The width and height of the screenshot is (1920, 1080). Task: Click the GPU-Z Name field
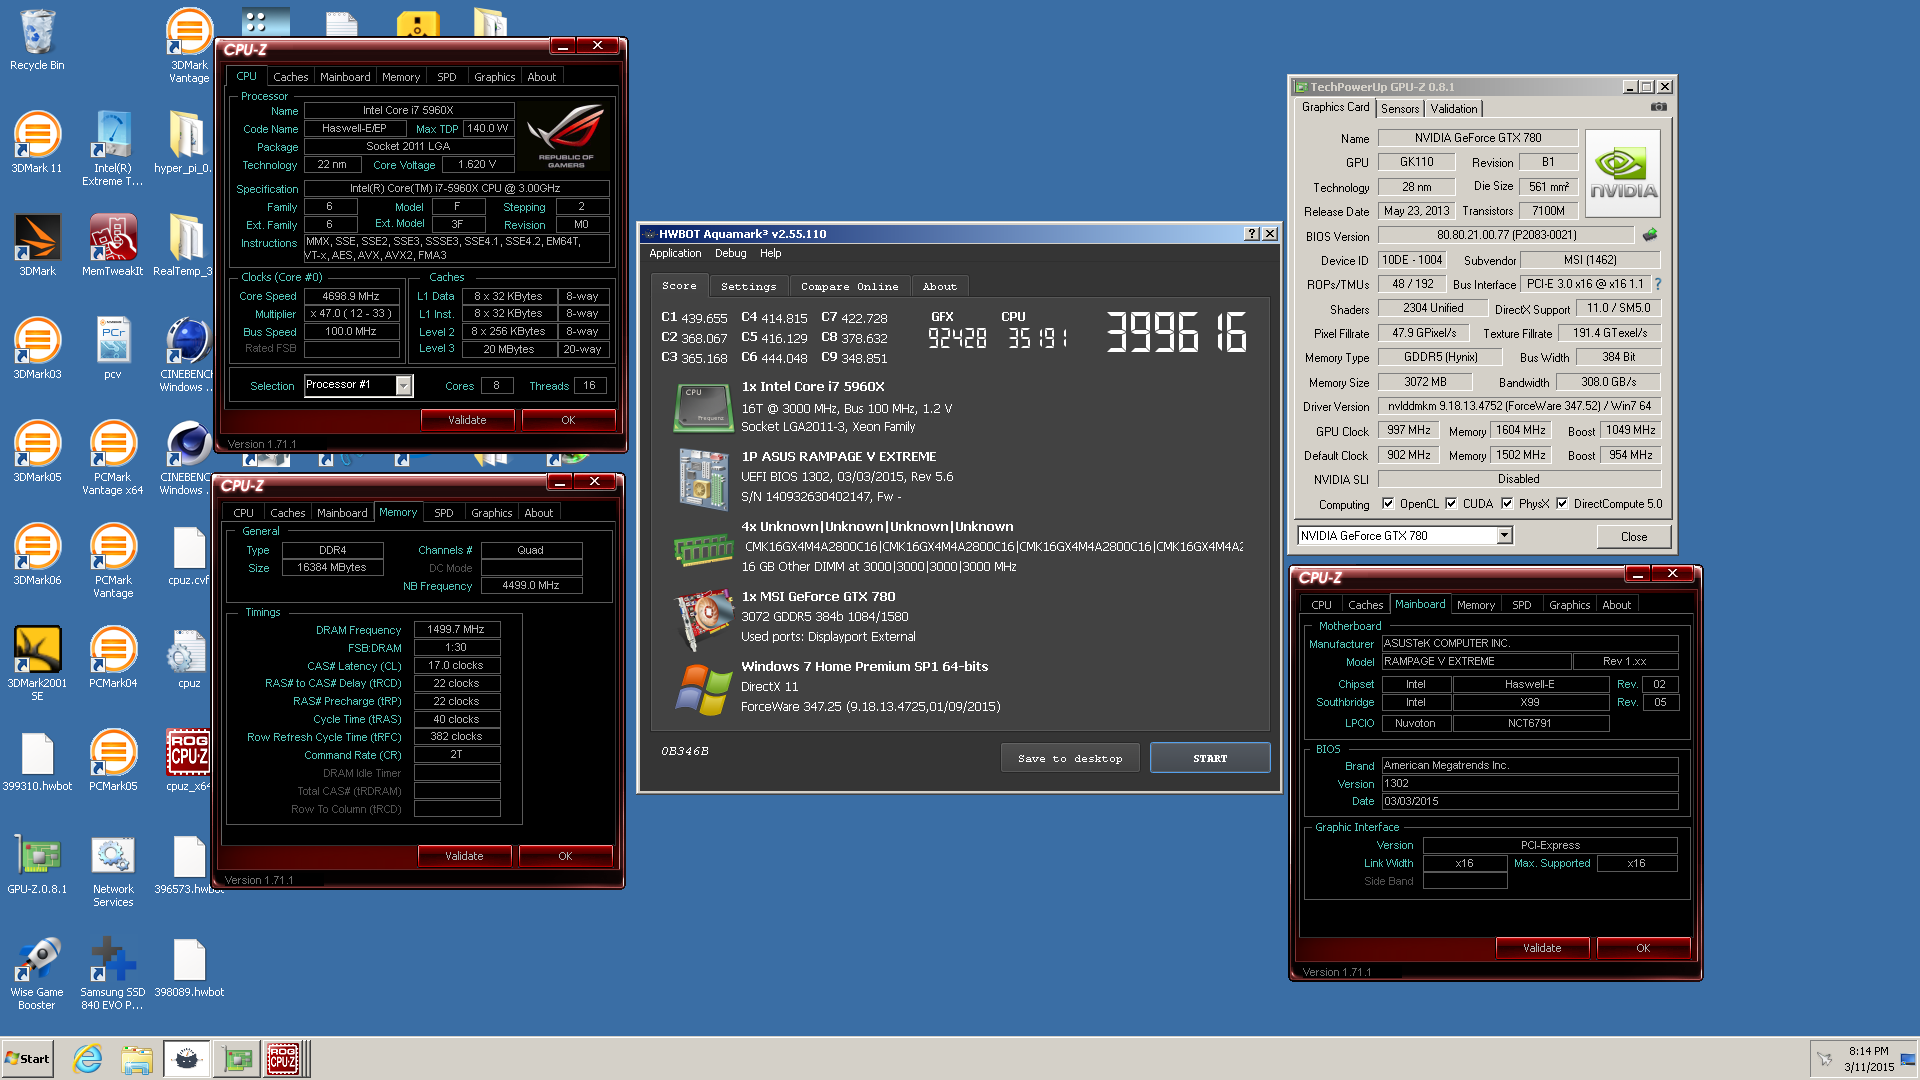tap(1477, 138)
